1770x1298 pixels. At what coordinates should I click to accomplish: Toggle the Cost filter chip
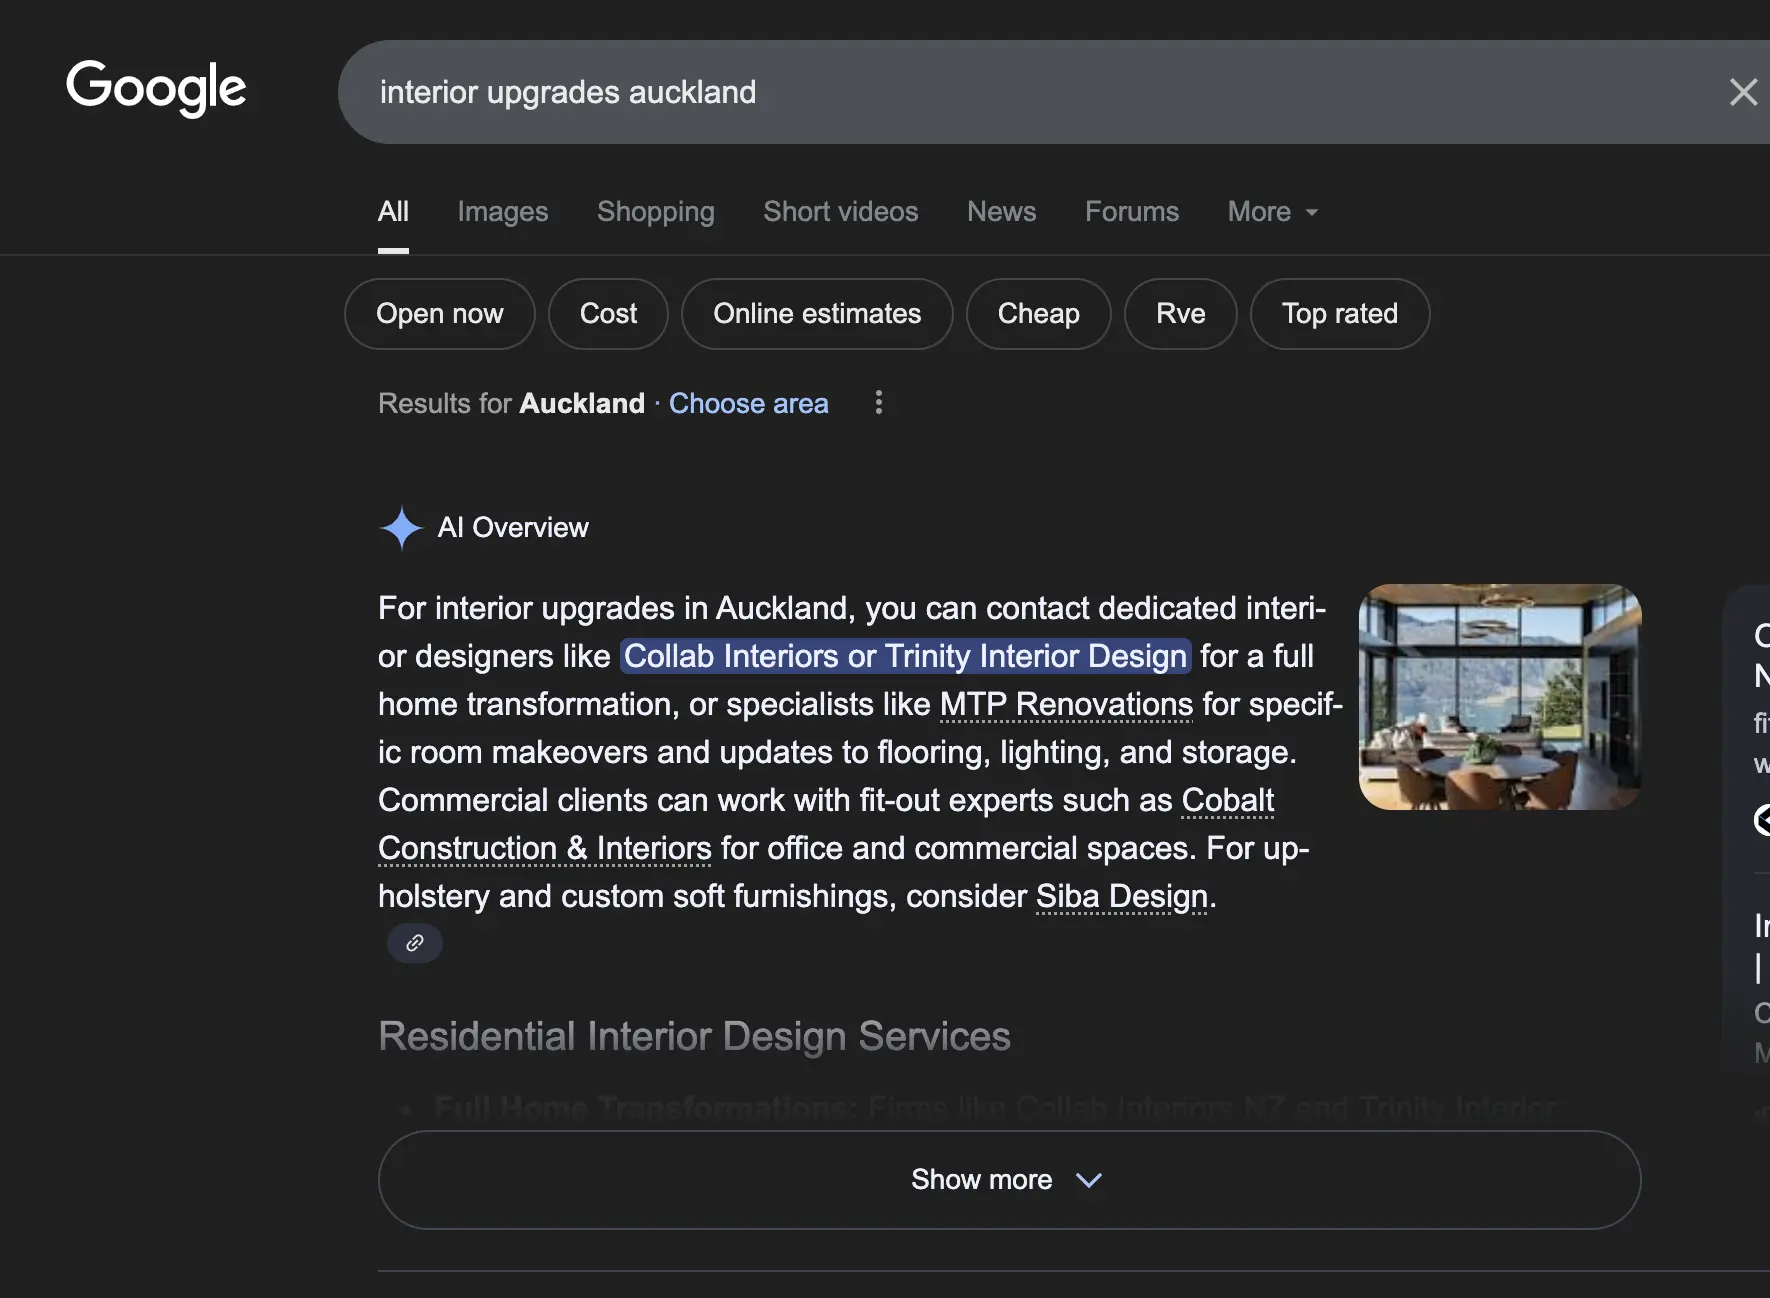[608, 314]
